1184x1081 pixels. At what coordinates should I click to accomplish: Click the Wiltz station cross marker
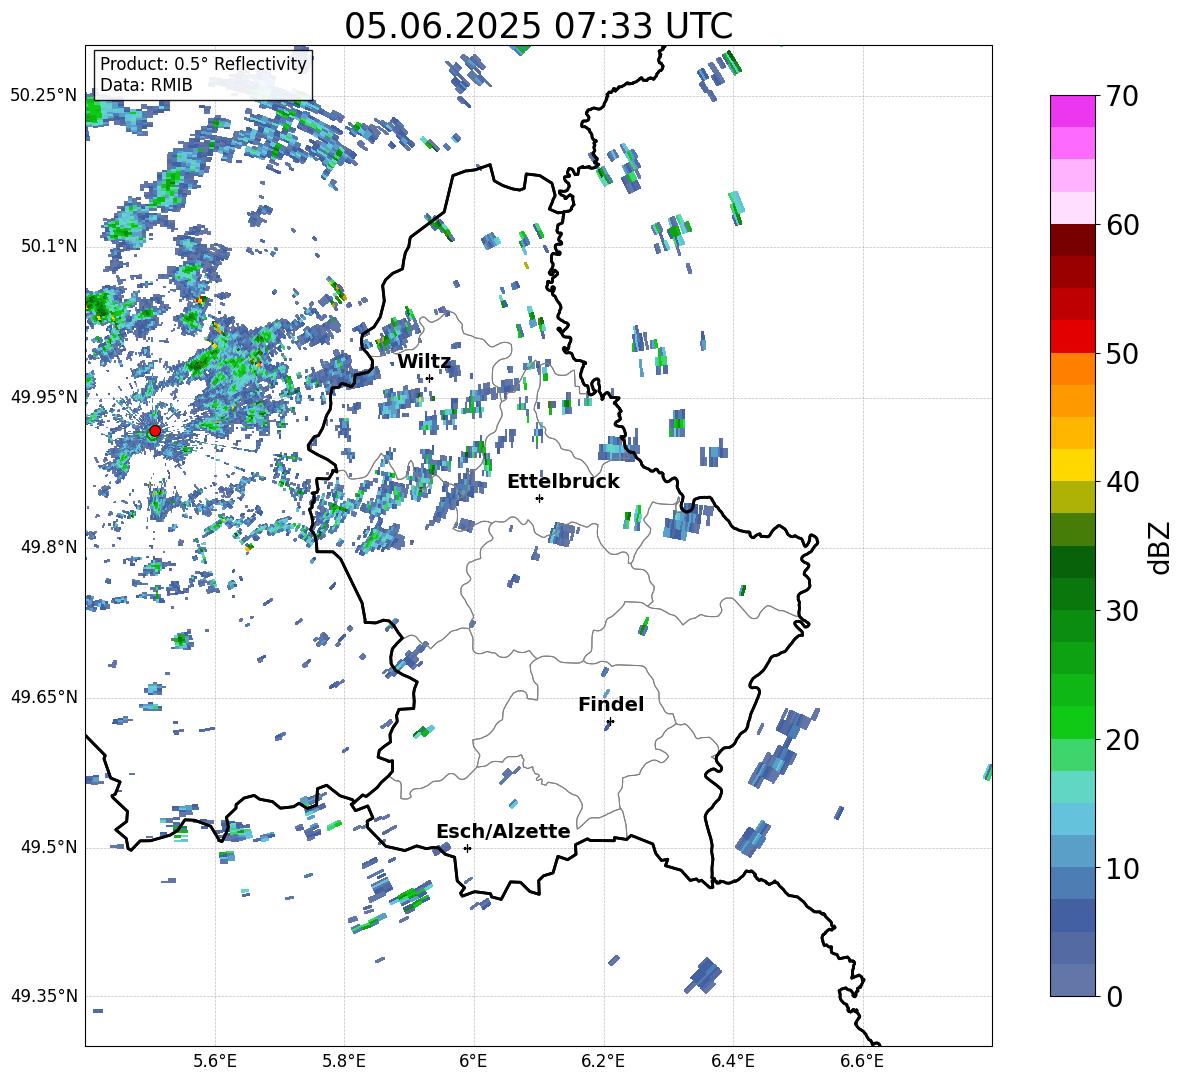click(x=429, y=379)
